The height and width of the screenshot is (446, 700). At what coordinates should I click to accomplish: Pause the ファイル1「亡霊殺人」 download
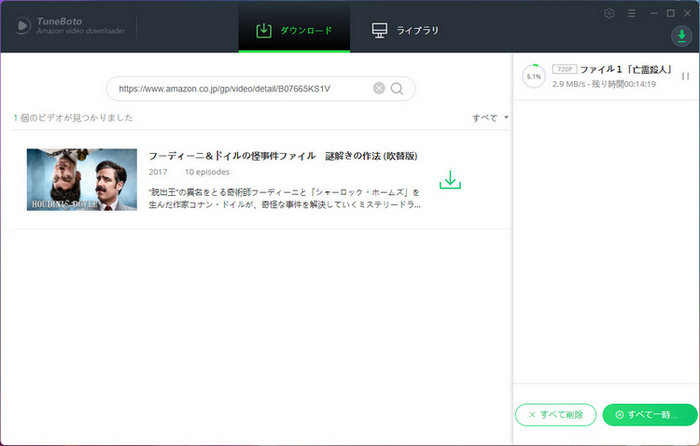point(685,76)
